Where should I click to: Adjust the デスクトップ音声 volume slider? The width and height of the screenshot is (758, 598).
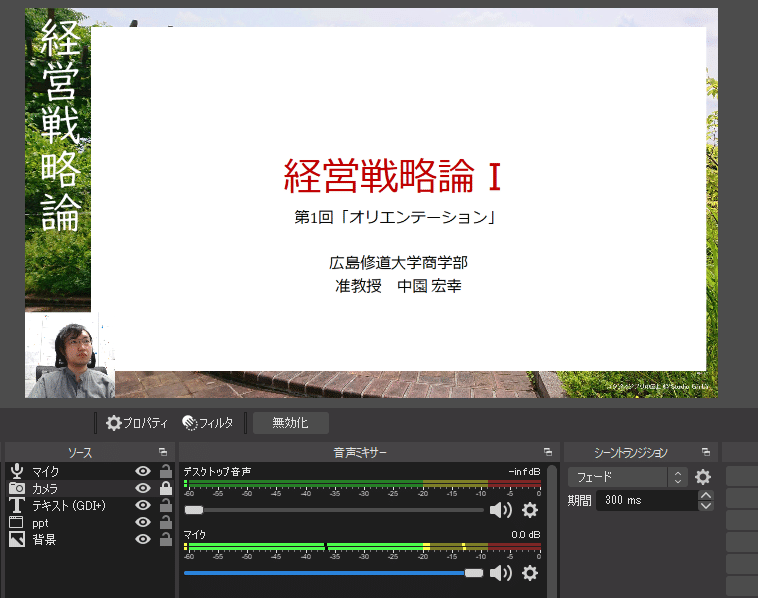334,510
